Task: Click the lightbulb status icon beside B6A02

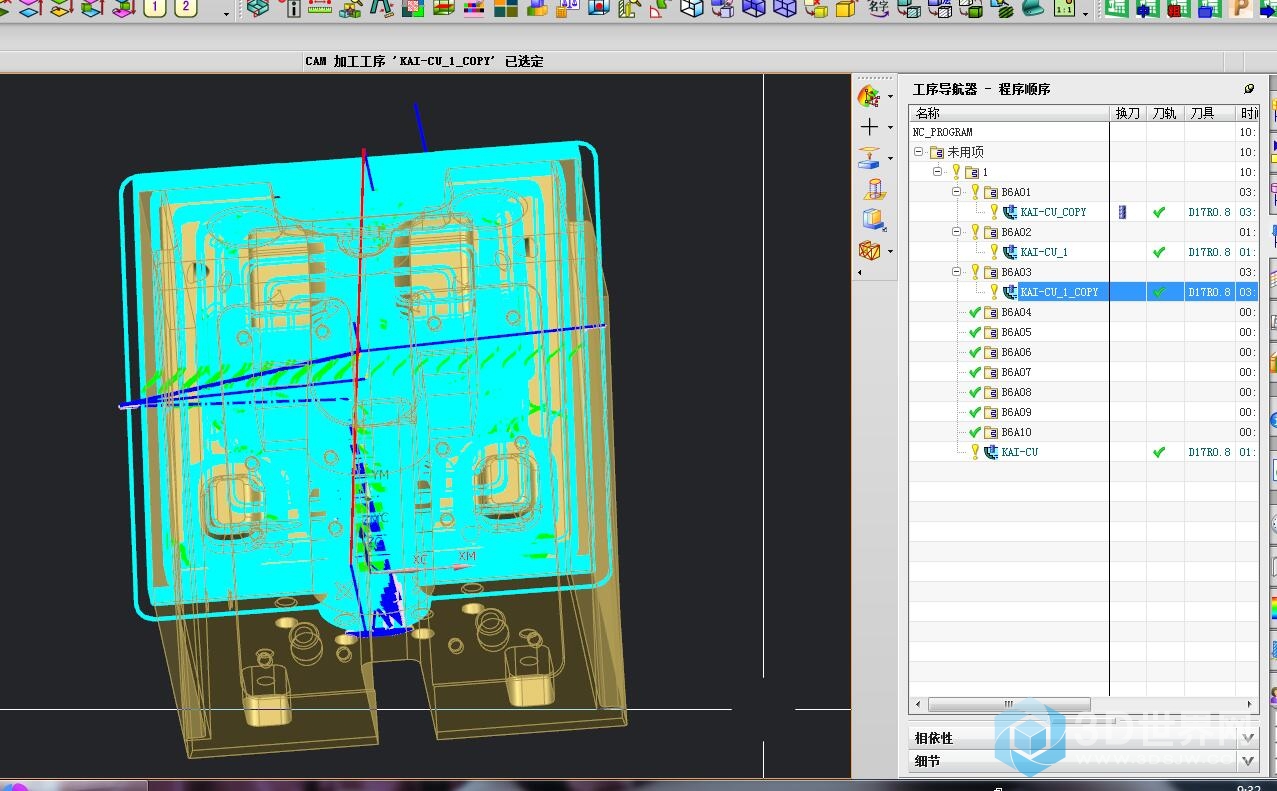Action: (x=975, y=232)
